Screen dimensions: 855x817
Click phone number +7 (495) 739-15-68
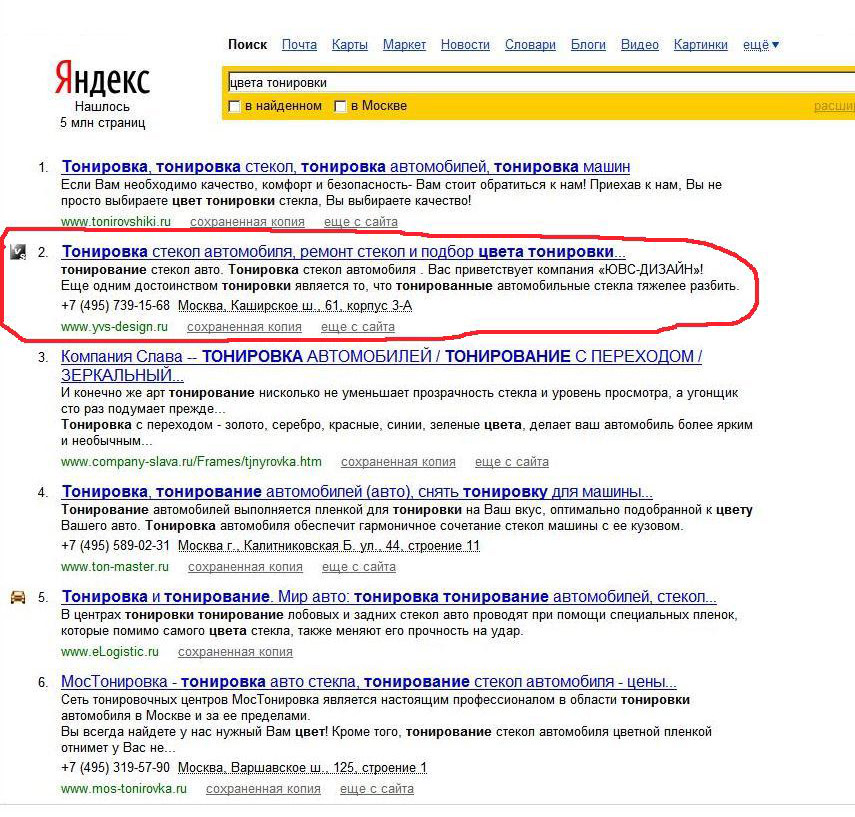116,306
